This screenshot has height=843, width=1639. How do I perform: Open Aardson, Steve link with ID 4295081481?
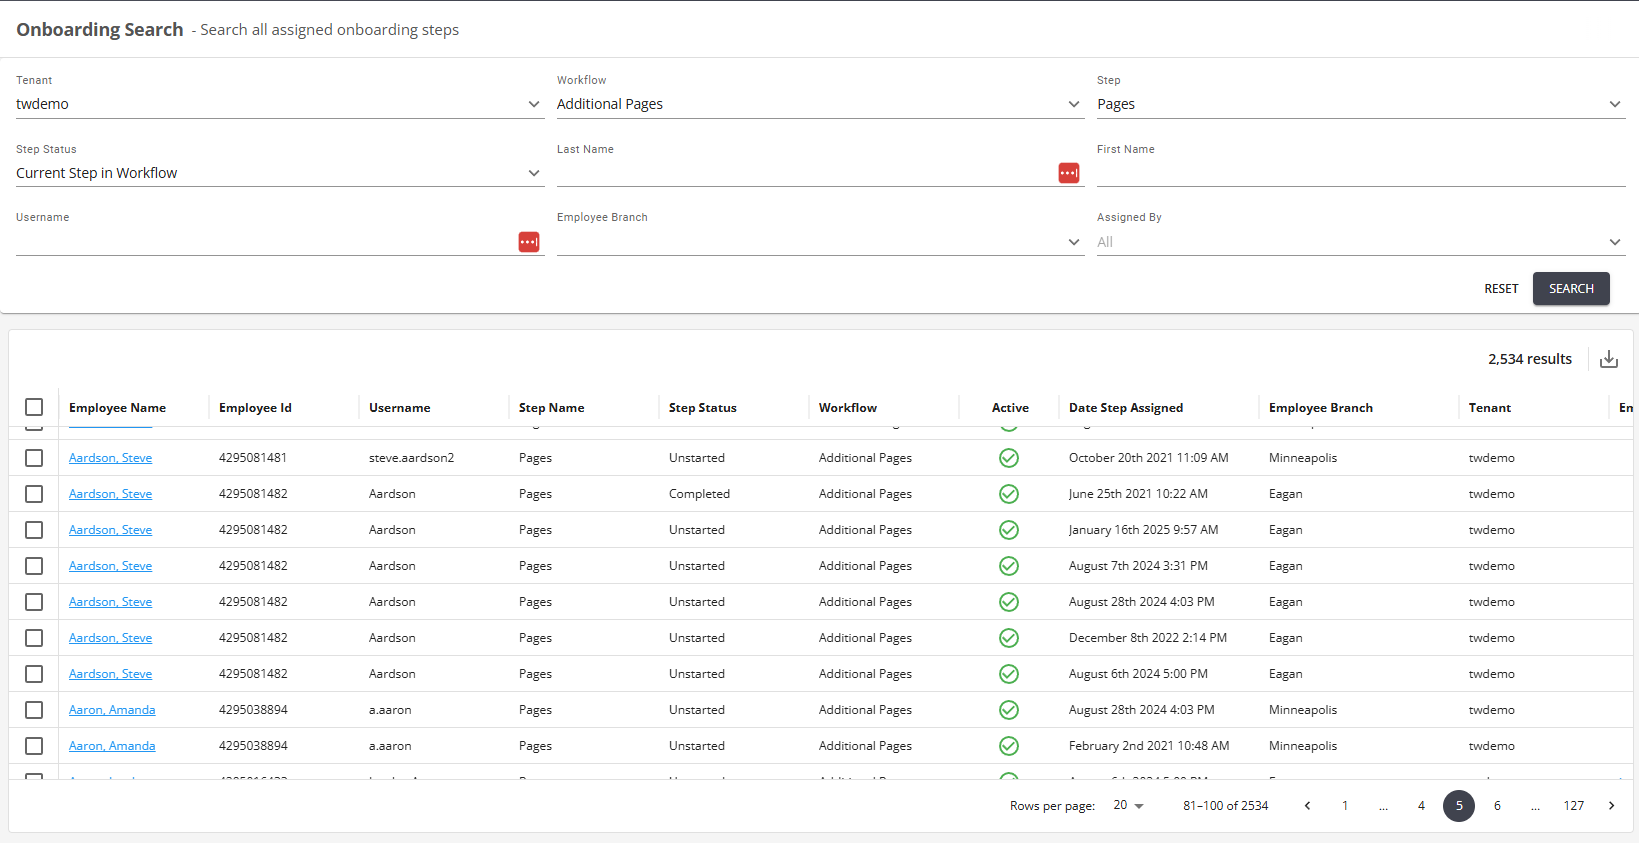pyautogui.click(x=110, y=458)
